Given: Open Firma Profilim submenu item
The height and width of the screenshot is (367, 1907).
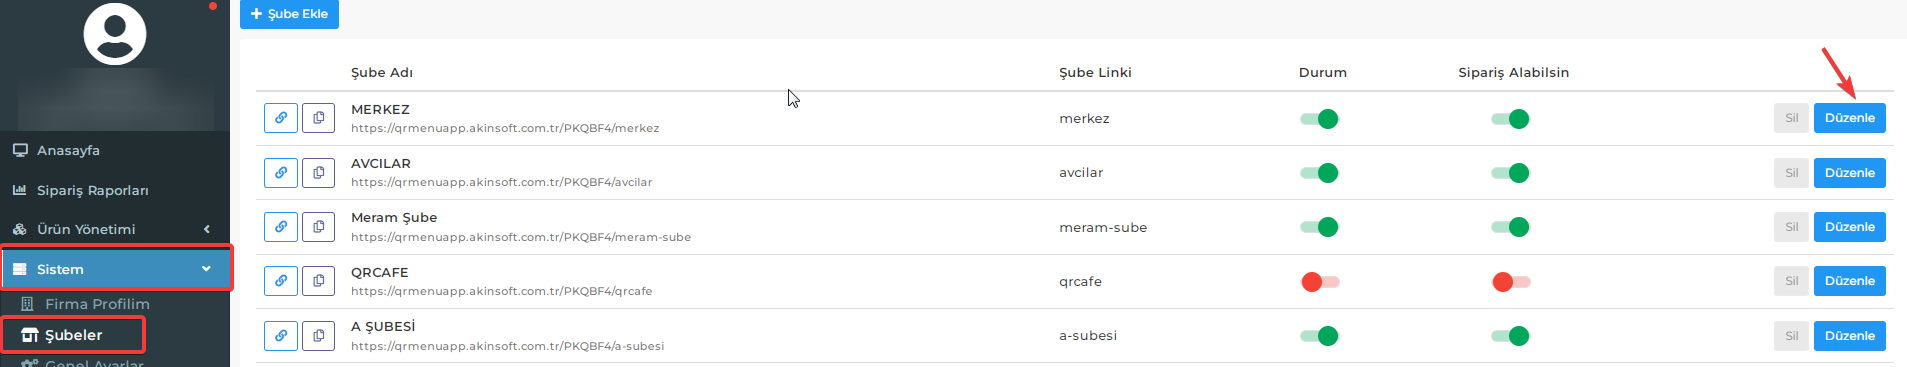Looking at the screenshot, I should pos(97,304).
